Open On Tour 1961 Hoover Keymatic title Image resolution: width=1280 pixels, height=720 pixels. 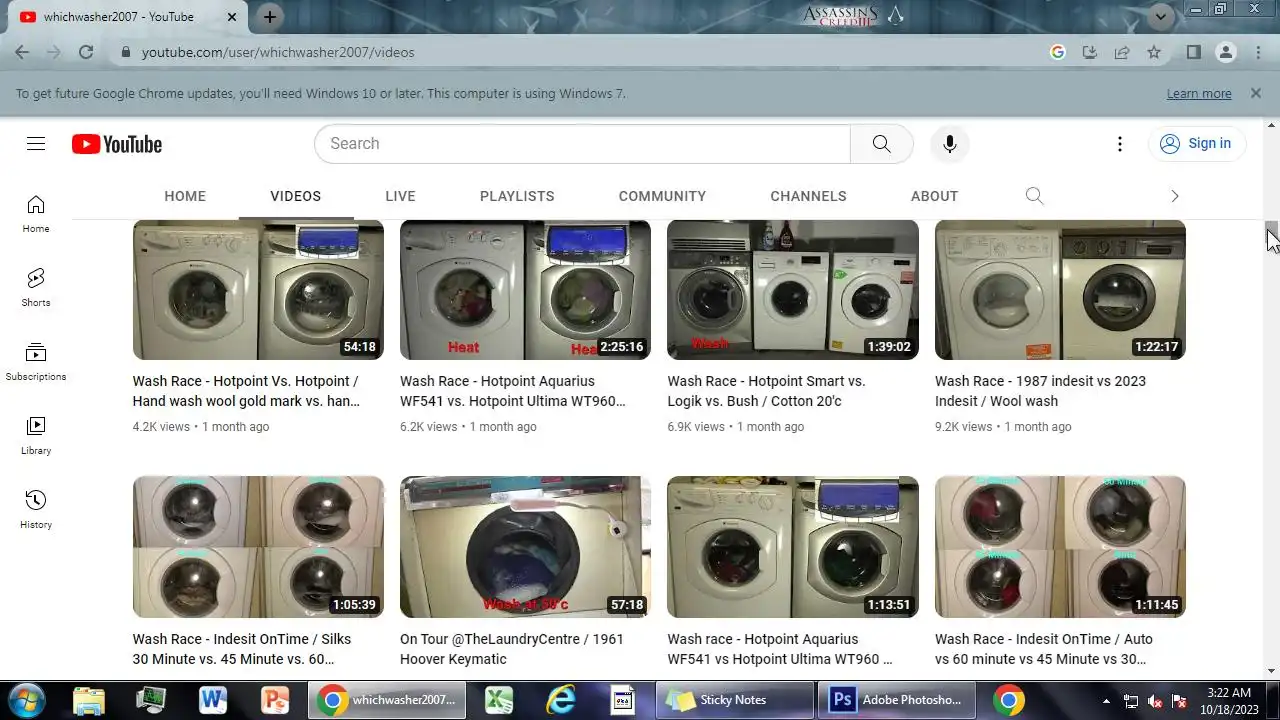tap(512, 649)
